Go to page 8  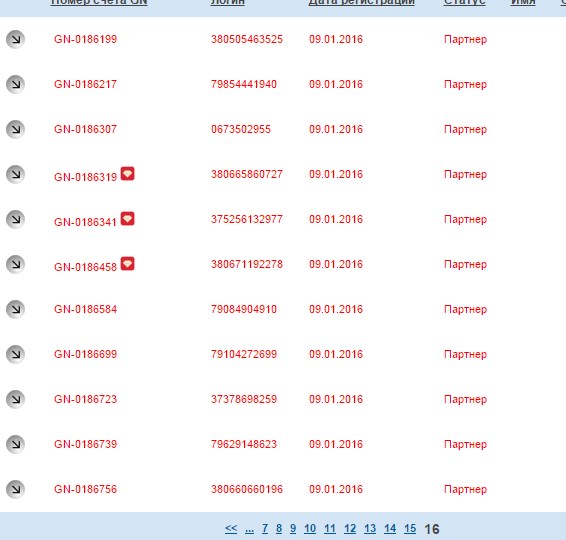coord(279,529)
